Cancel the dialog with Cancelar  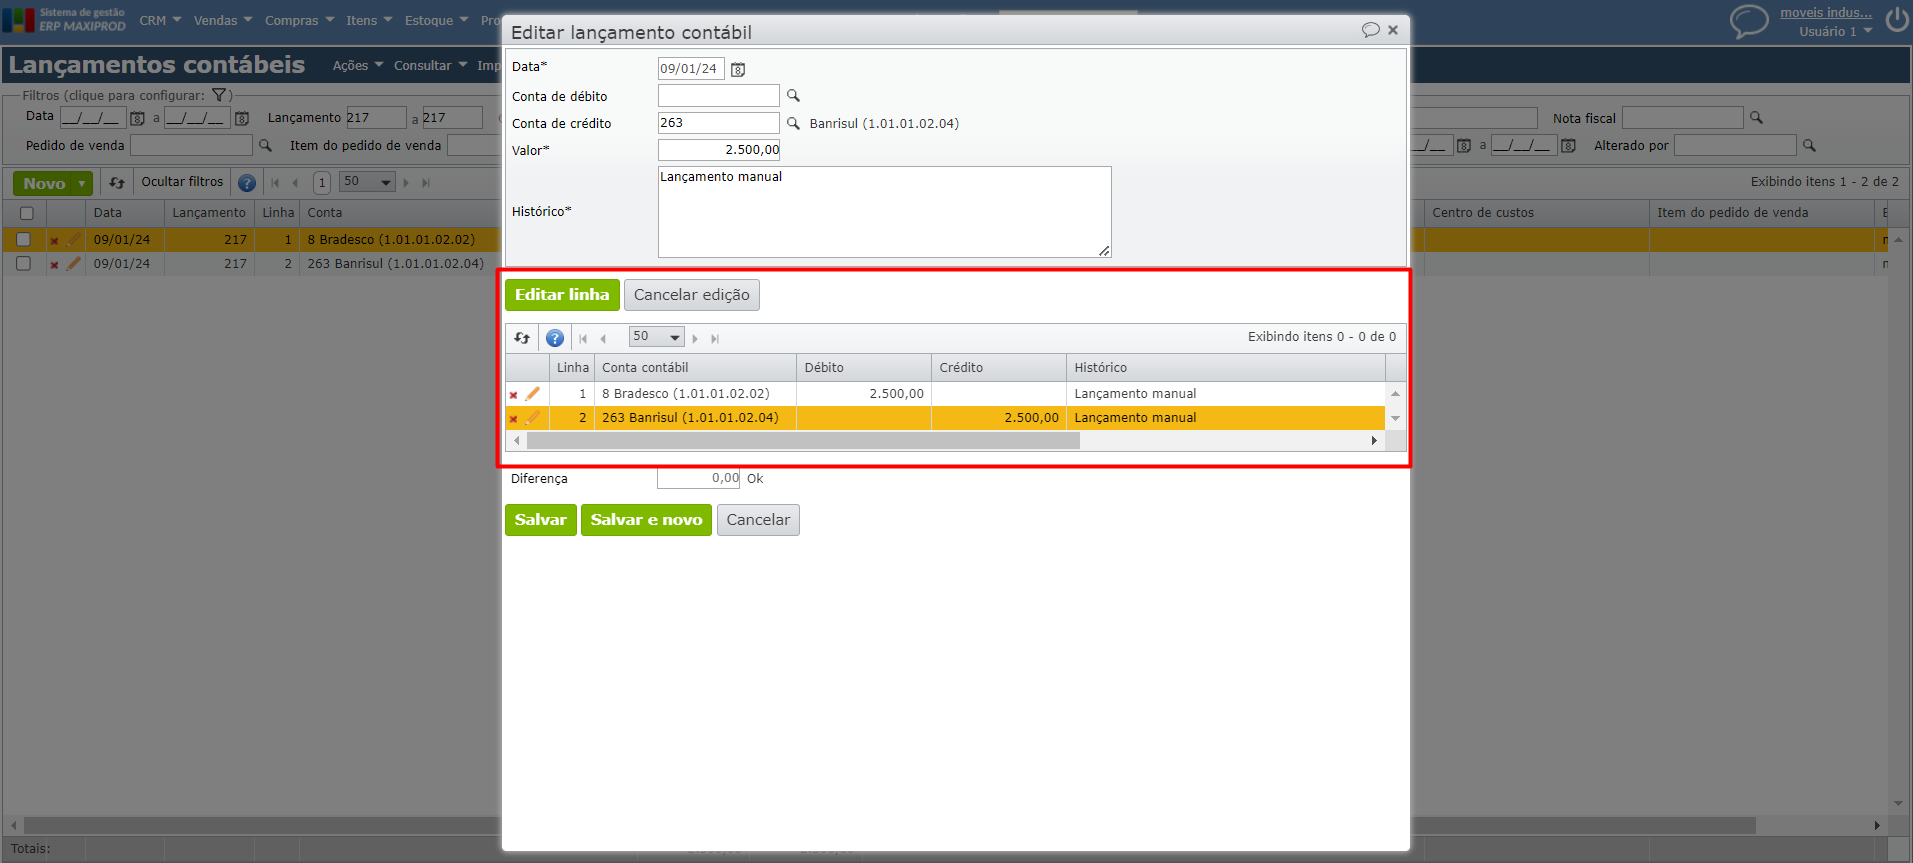click(758, 520)
